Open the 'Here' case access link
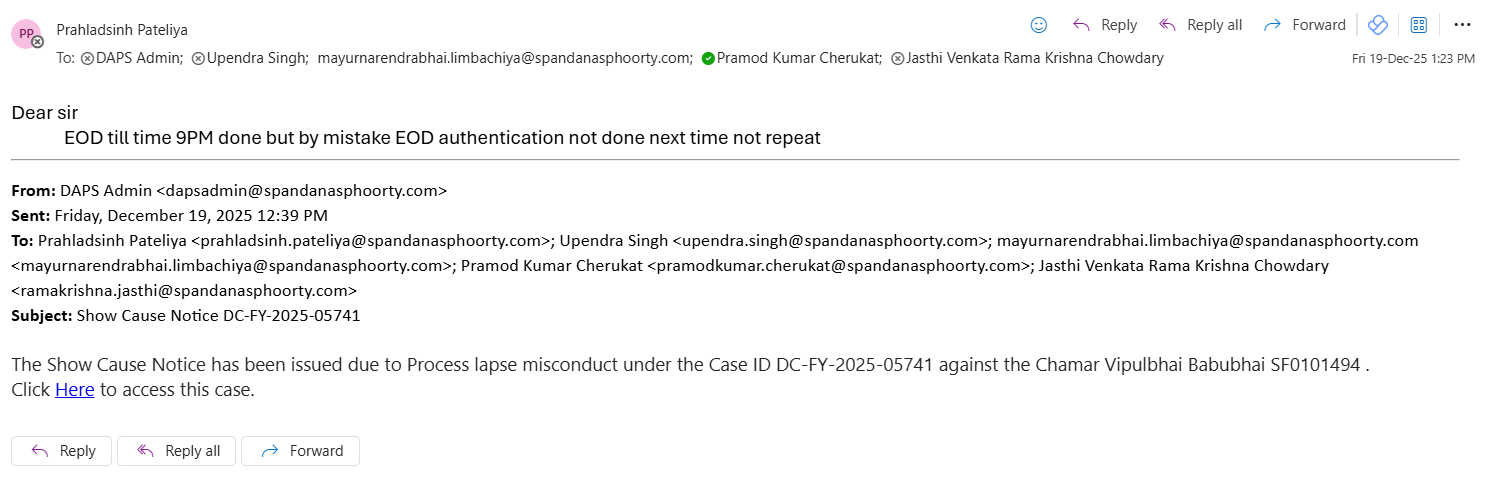Viewport: 1497px width, 482px height. point(74,390)
